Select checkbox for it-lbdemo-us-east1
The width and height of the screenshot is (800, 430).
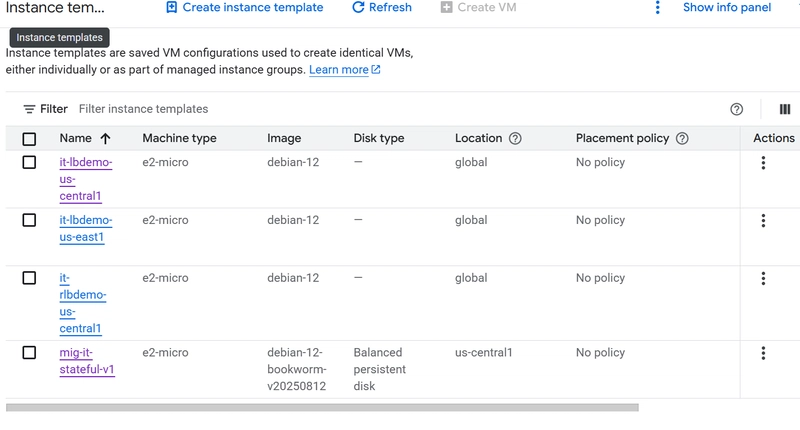29,220
